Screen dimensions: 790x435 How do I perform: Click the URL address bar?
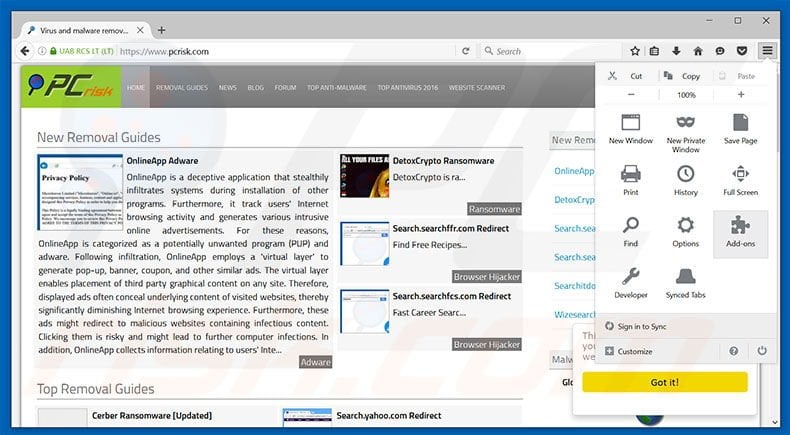(285, 51)
